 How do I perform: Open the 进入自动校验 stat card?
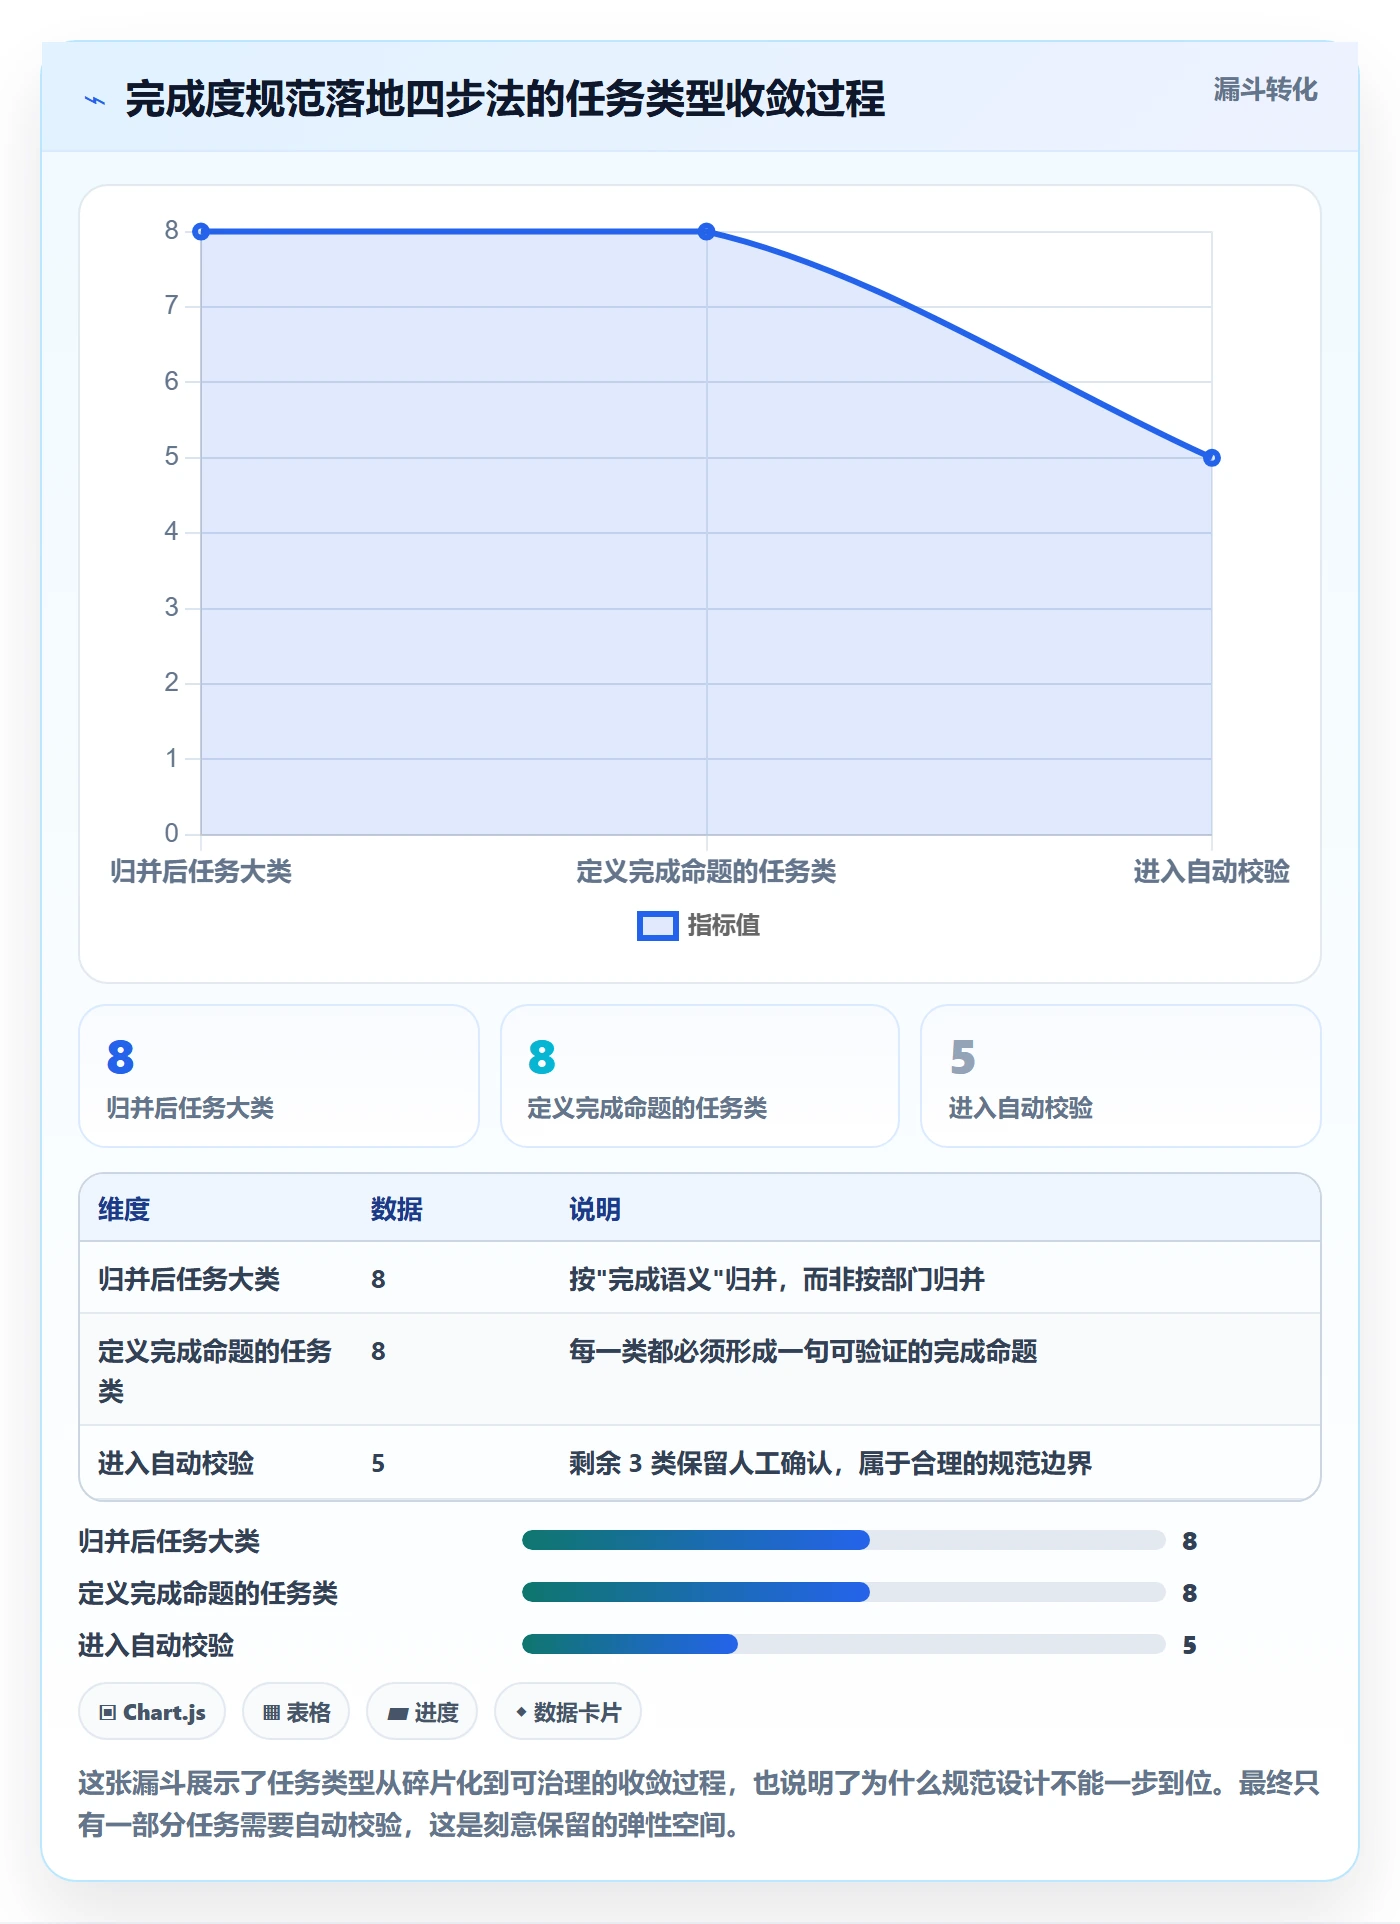coord(1121,1076)
